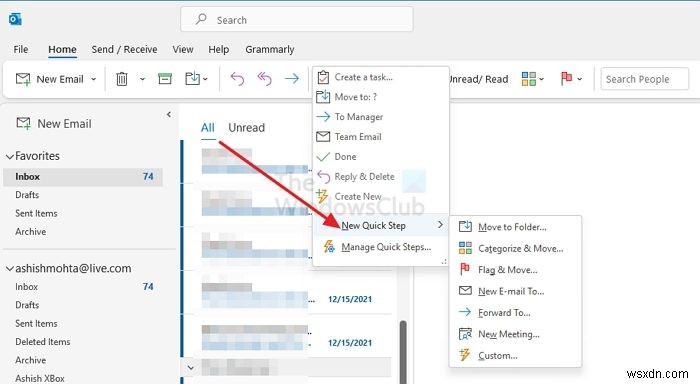The image size is (700, 384).
Task: Collapse the folder pane with the chevron
Action: (169, 114)
